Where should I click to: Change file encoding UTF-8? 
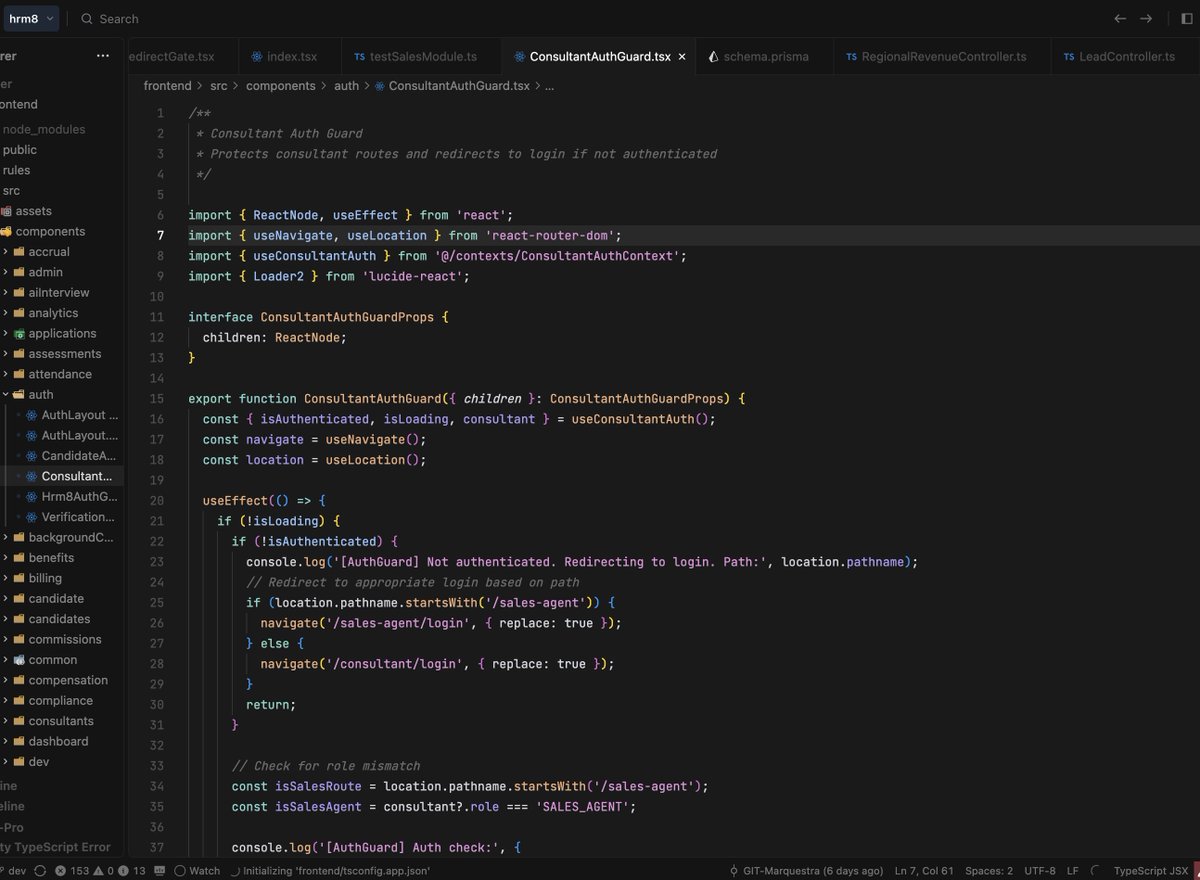[1040, 870]
